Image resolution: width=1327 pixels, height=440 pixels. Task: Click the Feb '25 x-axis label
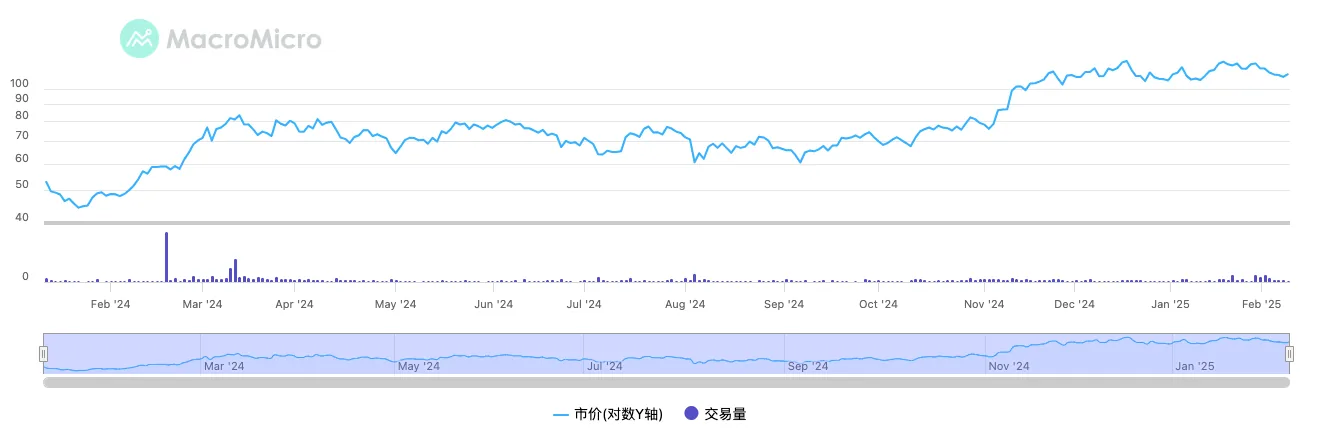(1262, 304)
